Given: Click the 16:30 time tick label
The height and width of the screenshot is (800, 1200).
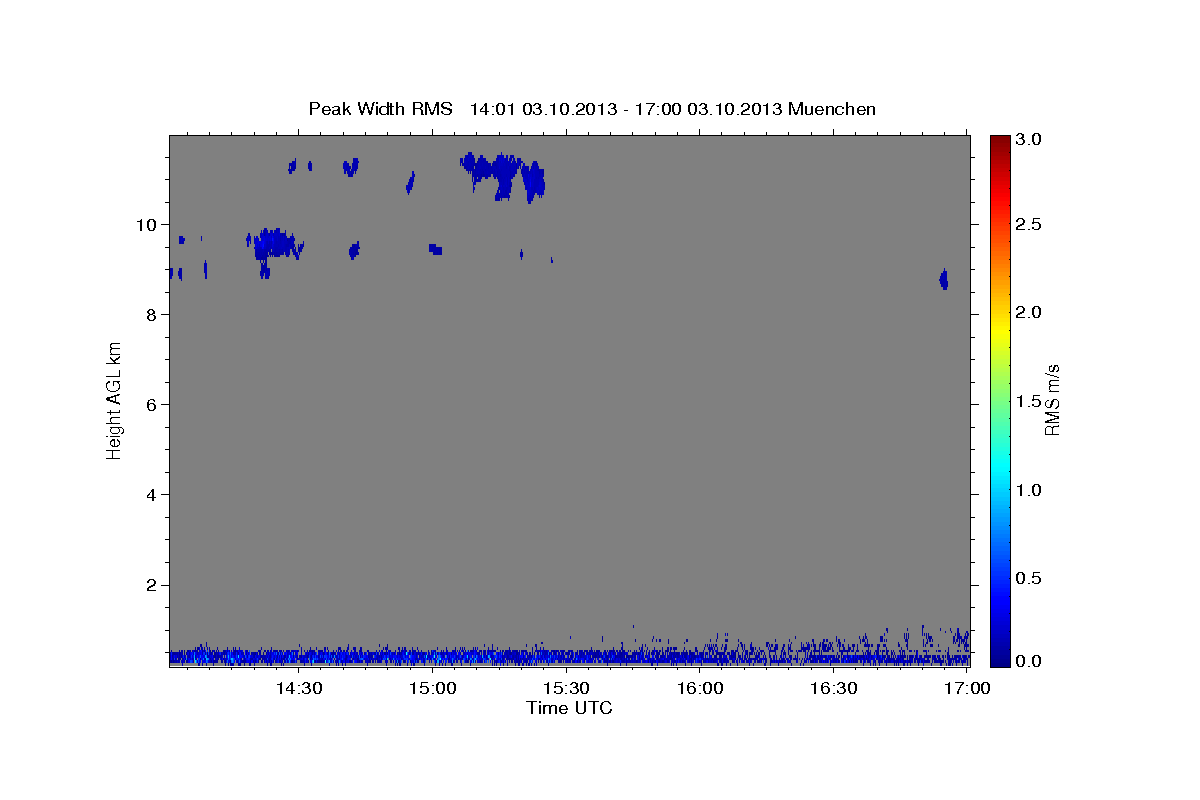Looking at the screenshot, I should [x=834, y=689].
